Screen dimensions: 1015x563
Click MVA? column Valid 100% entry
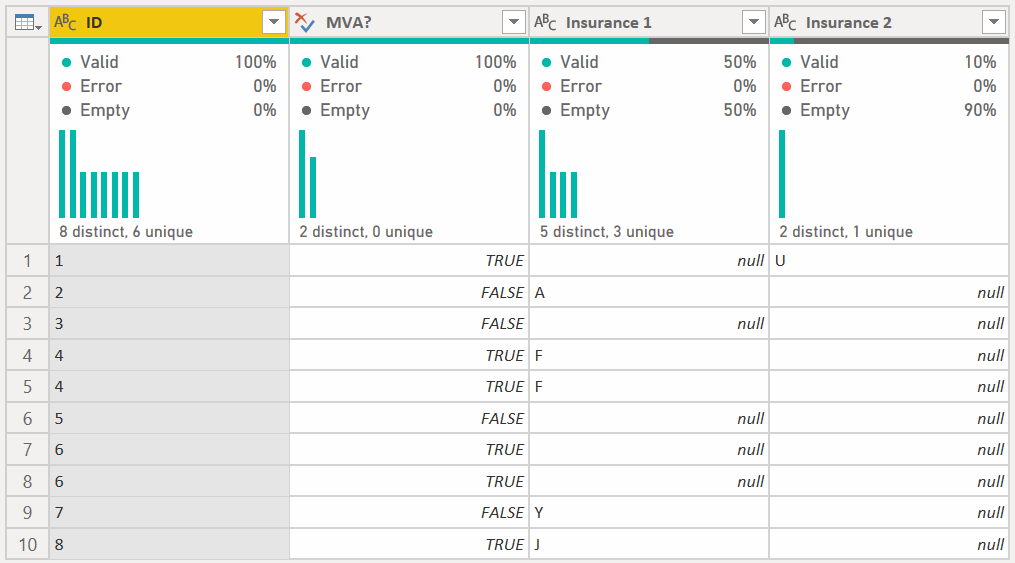409,62
